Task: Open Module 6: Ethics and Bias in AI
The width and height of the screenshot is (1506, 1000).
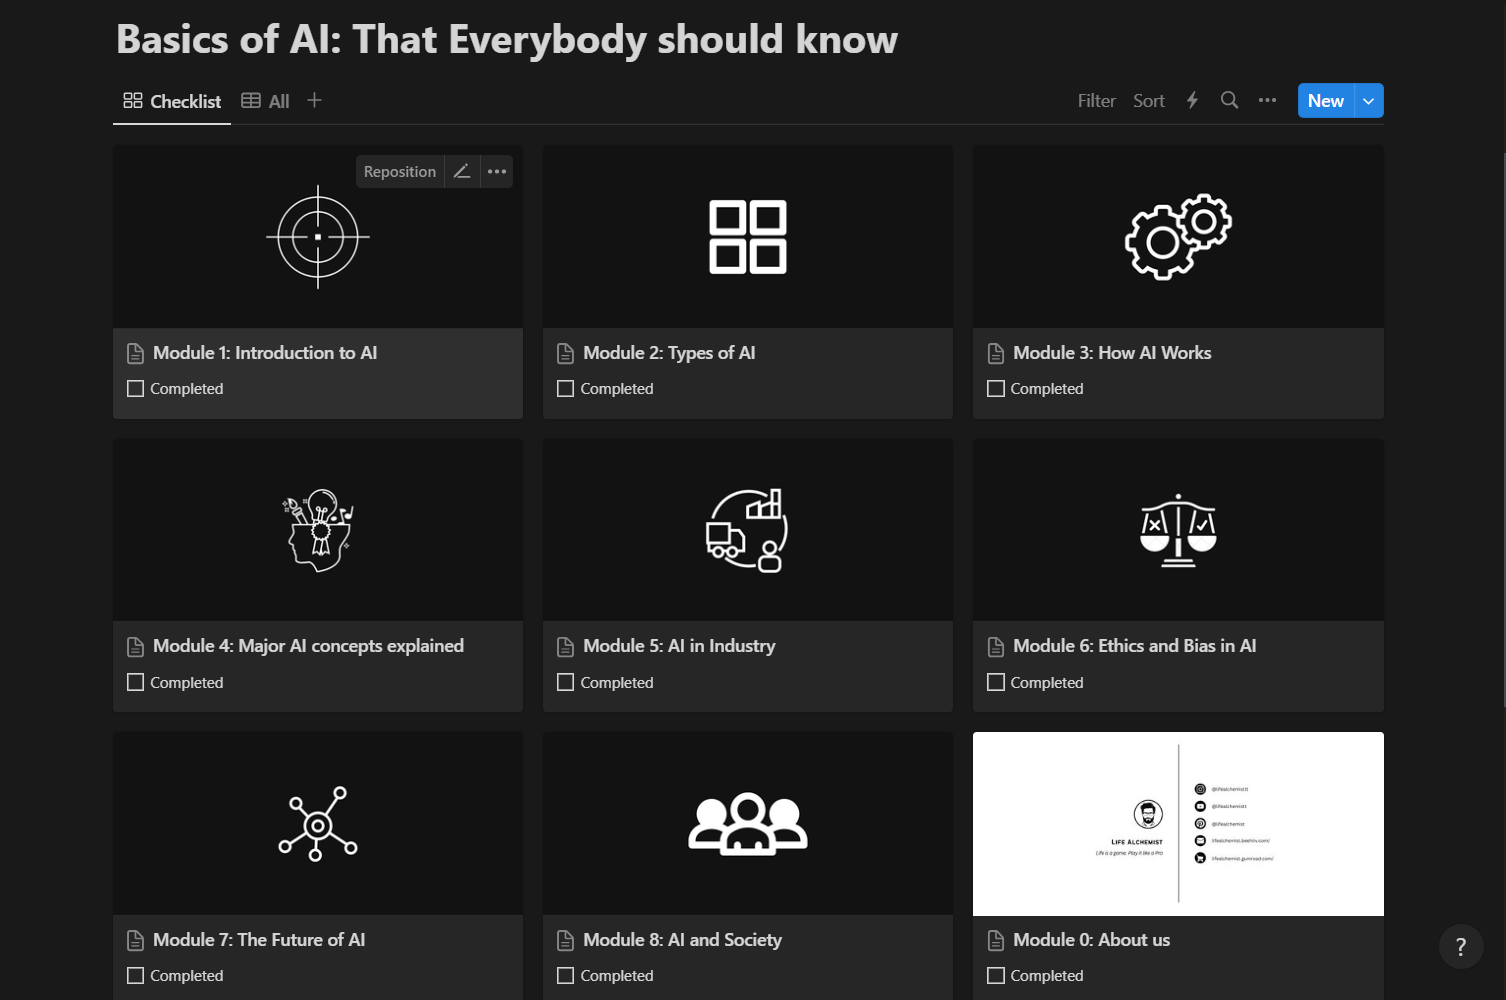Action: 1134,646
